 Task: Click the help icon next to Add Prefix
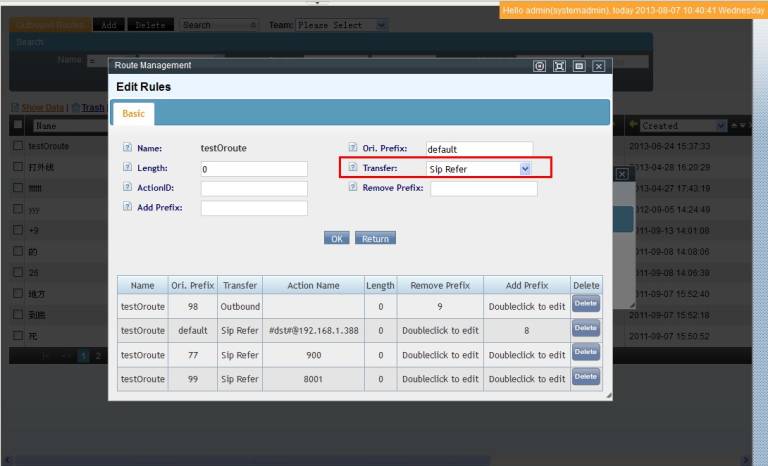(127, 208)
